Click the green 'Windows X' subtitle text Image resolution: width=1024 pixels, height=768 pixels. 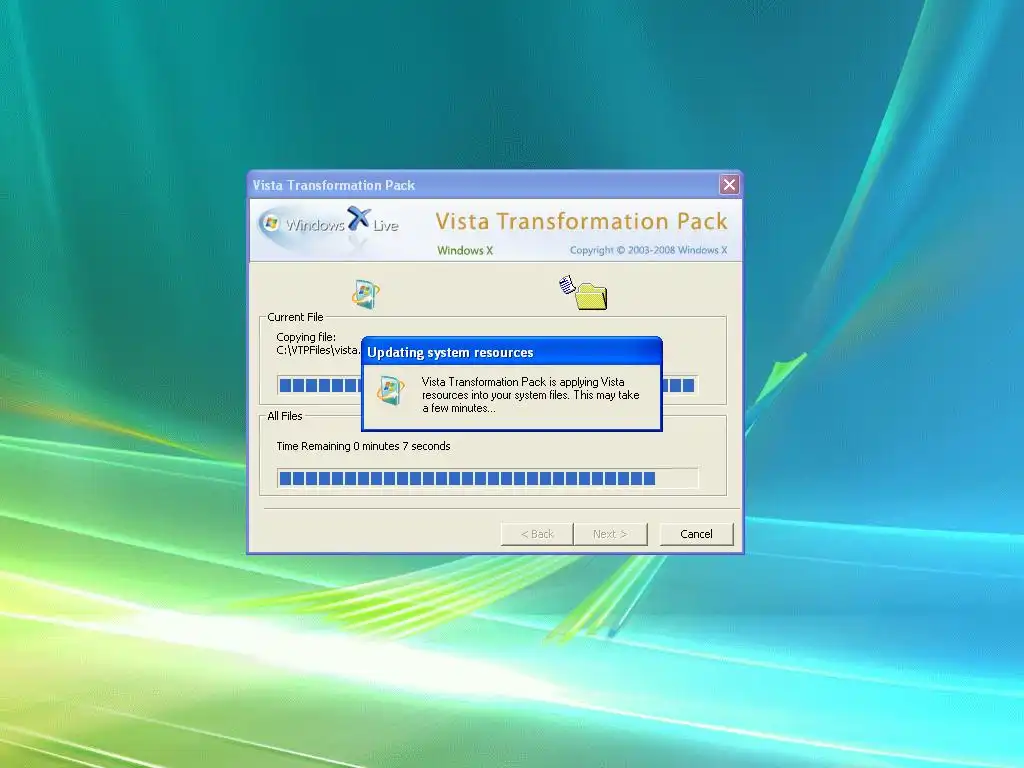[465, 250]
